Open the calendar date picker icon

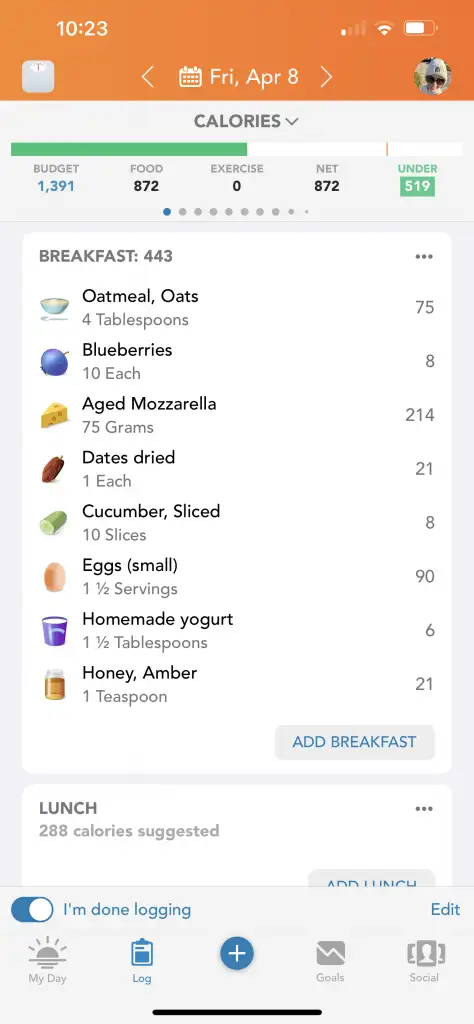coord(190,77)
